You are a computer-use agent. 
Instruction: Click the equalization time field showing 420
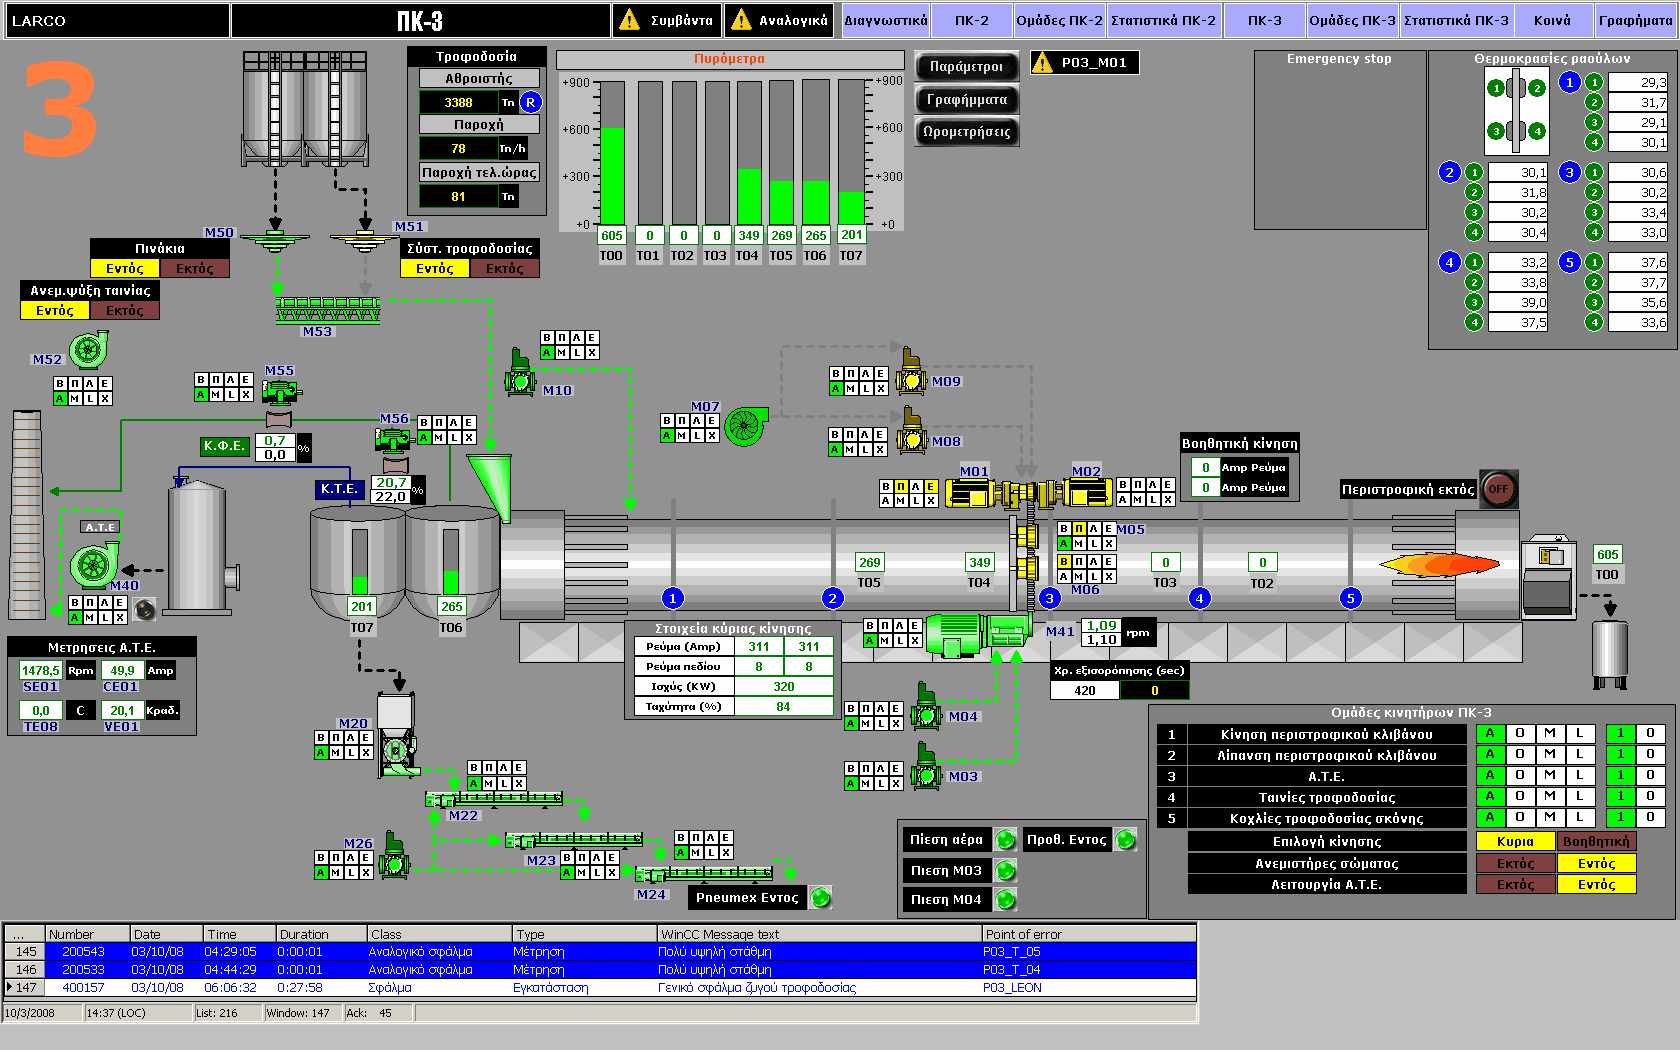pos(1085,690)
